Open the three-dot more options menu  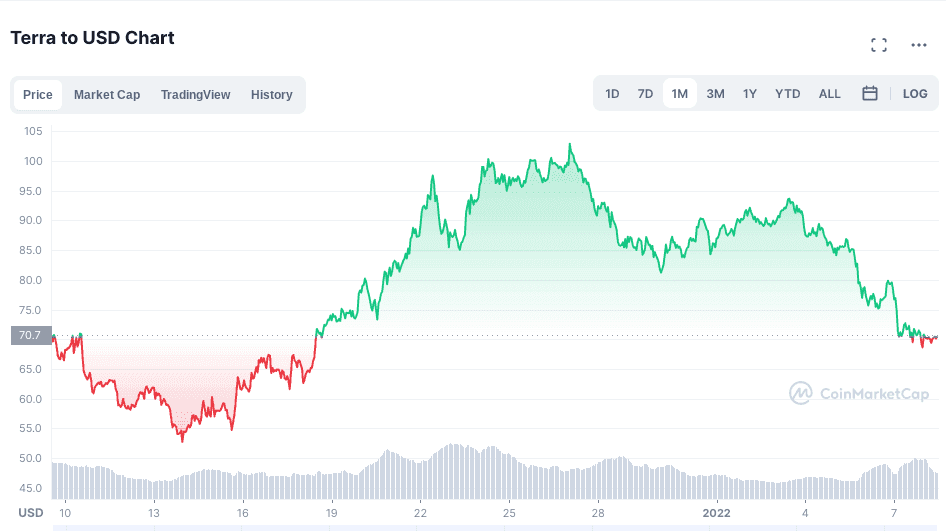coord(919,45)
